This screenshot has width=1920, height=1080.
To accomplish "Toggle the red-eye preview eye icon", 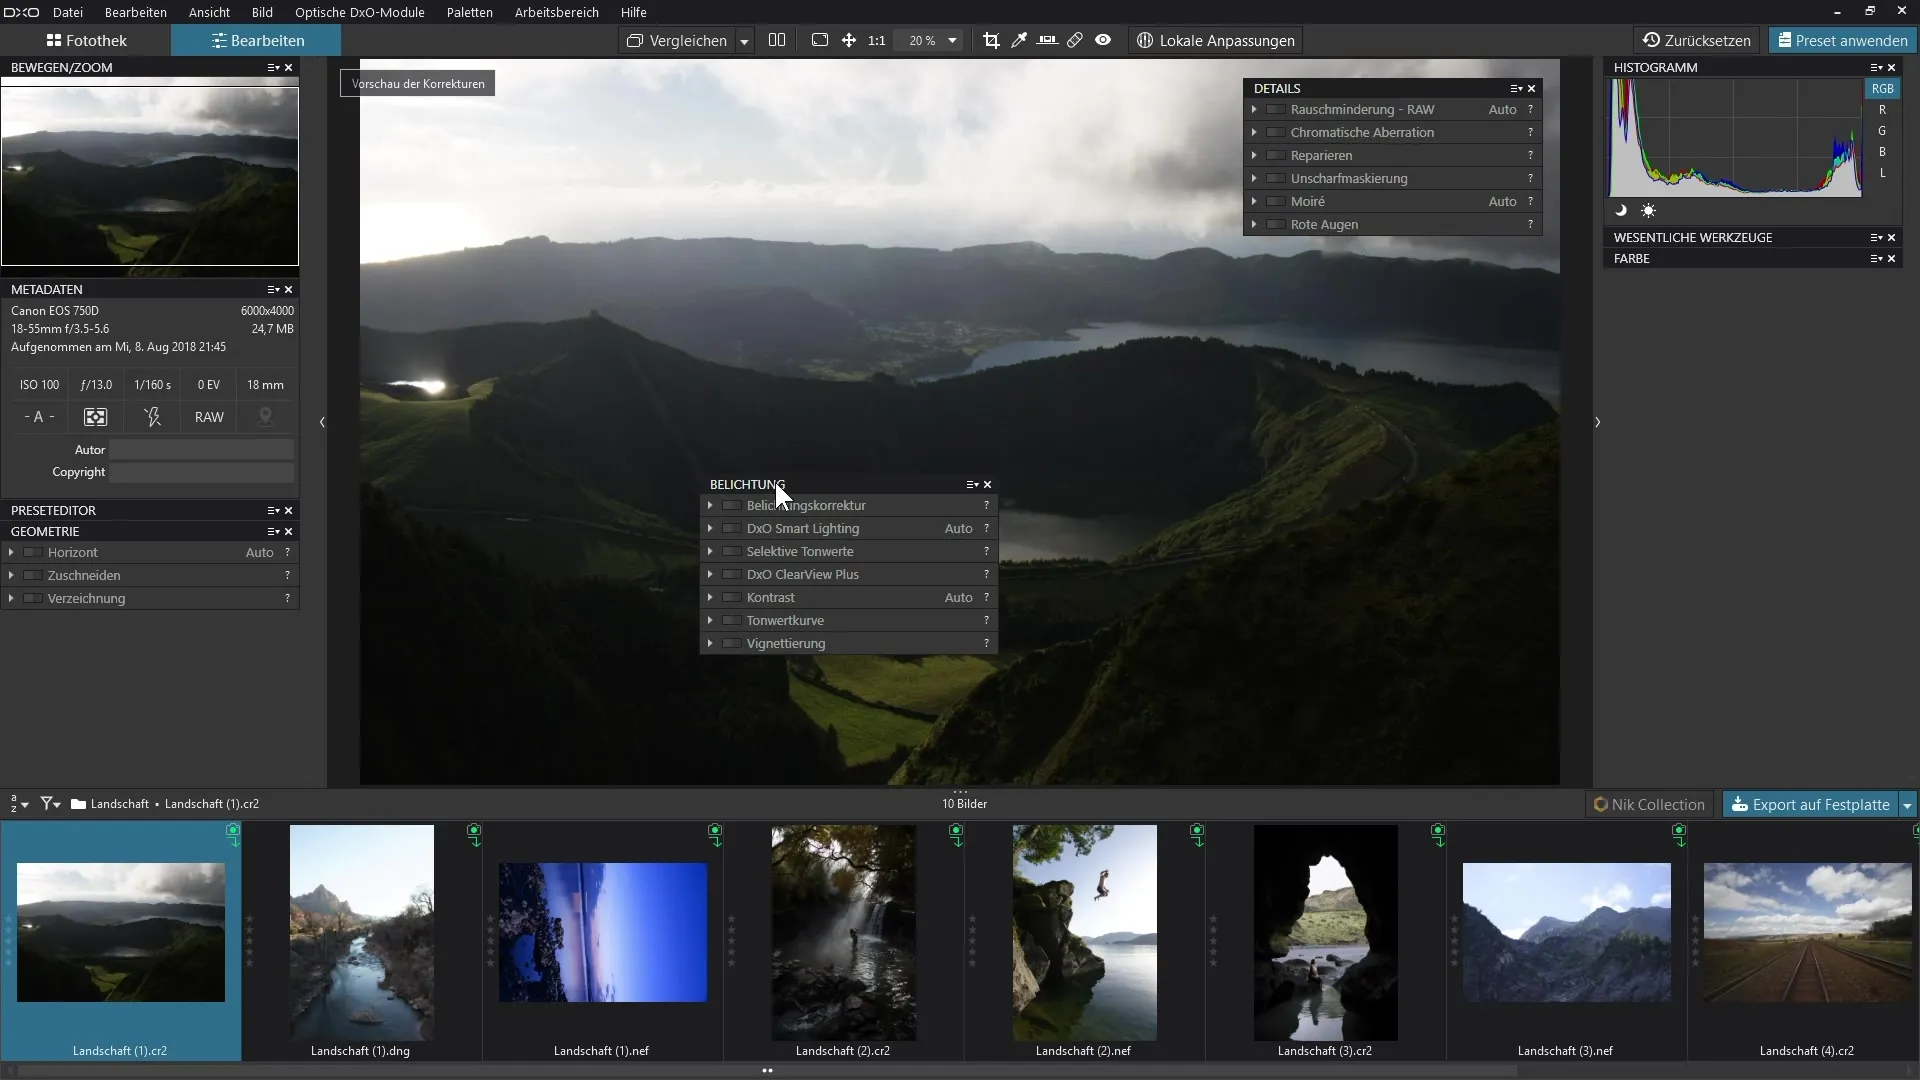I will (x=1103, y=40).
